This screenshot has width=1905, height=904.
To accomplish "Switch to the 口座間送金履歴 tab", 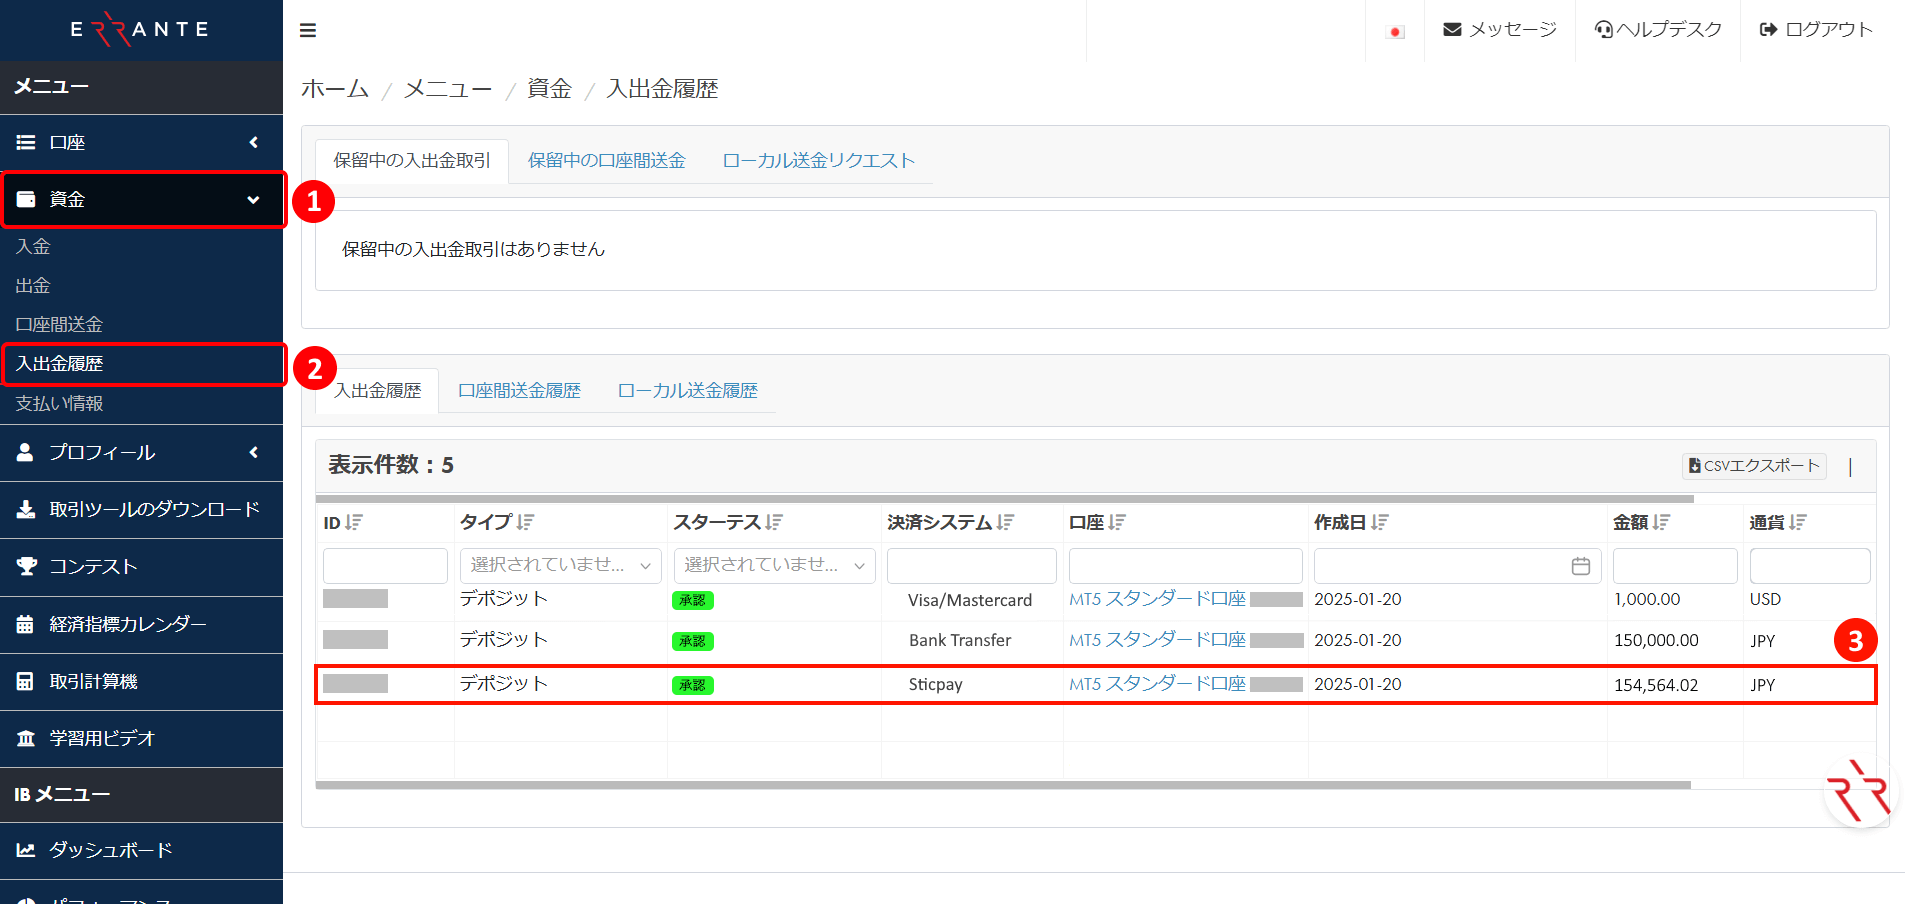I will (519, 390).
